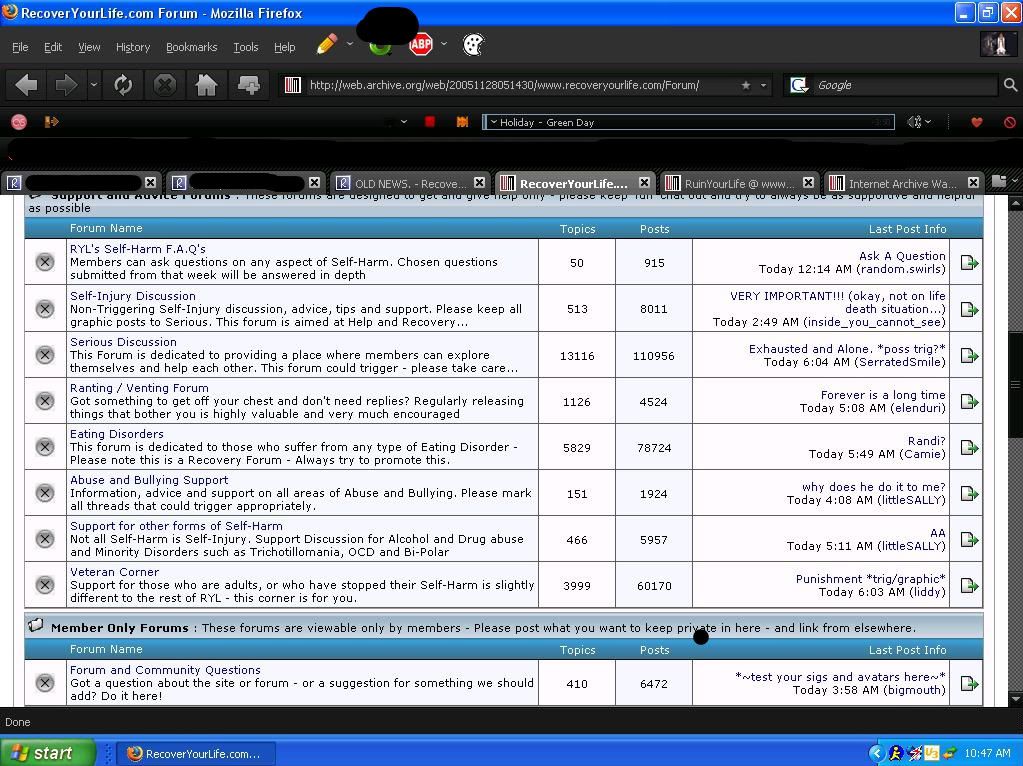Click the status circle beside Veteran Corner
Viewport: 1023px width, 766px height.
click(45, 585)
